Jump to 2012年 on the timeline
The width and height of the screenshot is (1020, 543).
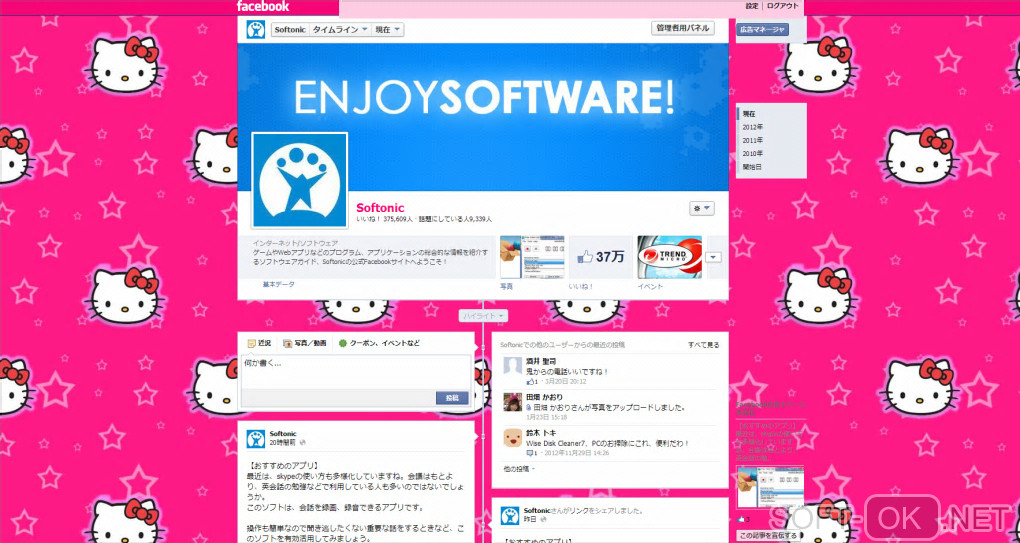753,127
